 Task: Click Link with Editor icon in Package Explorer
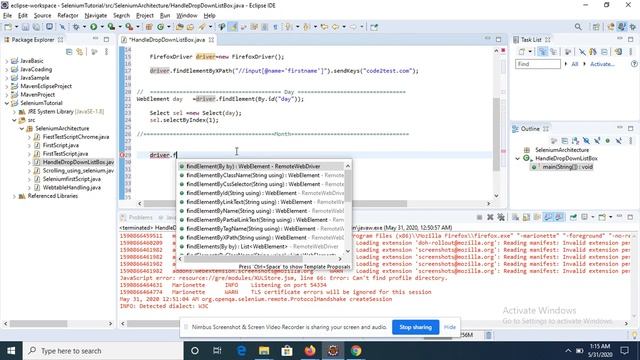pyautogui.click(x=80, y=52)
